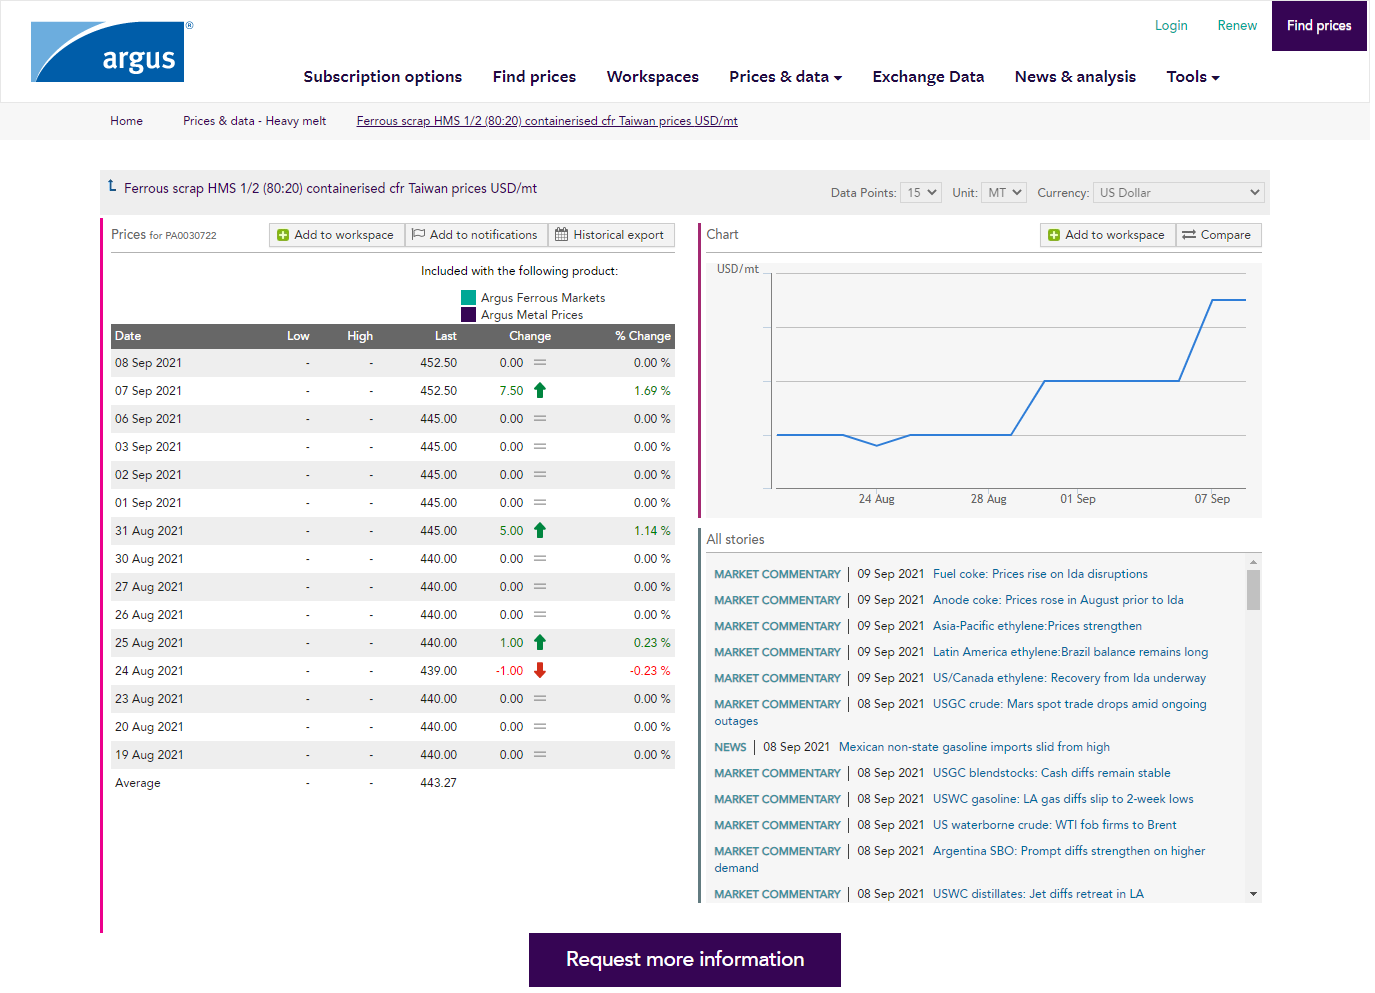Click the green up arrow for 07 Sep 2021

tap(540, 391)
